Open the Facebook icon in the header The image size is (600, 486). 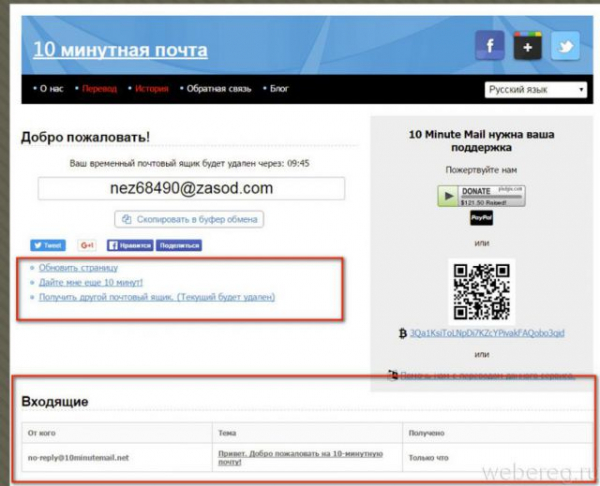489,46
